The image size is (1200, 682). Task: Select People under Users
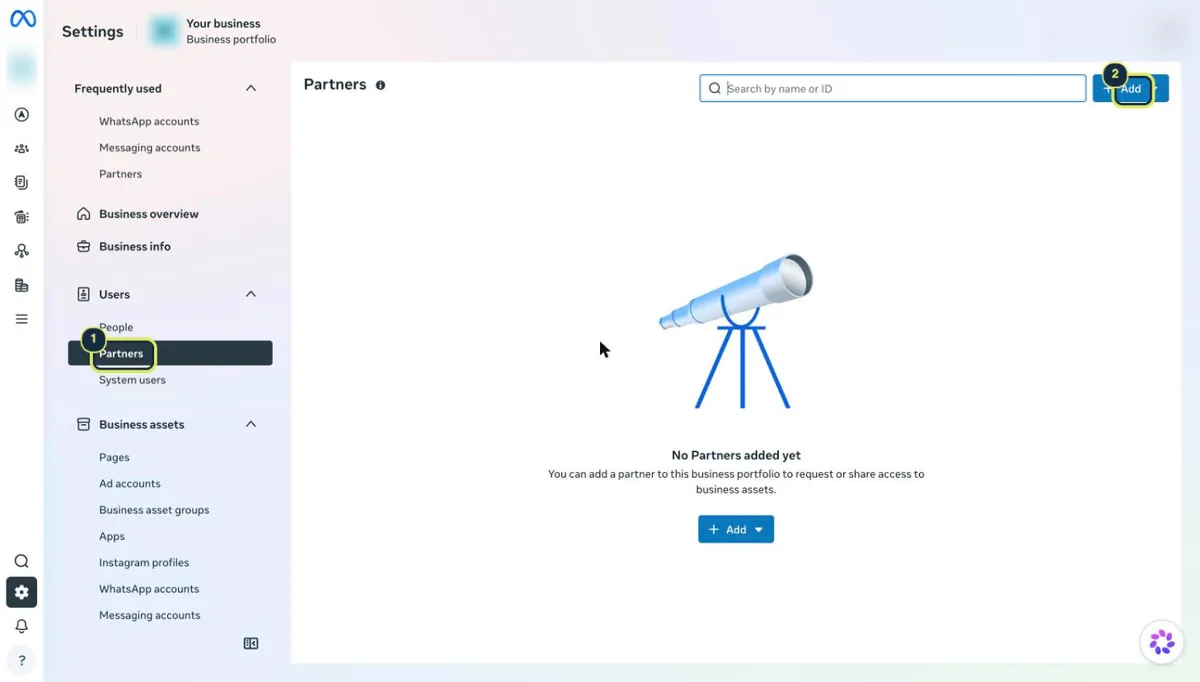click(x=116, y=327)
